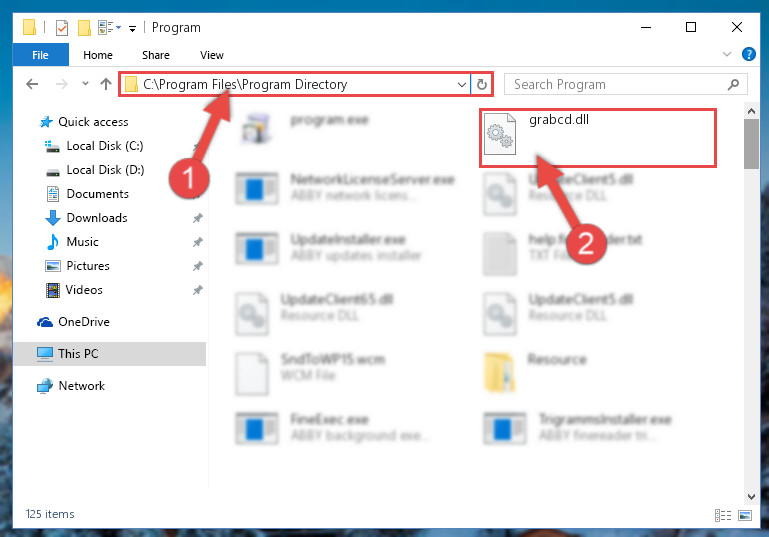Screen dimensions: 769x537
Task: Switch to large icons view layout
Action: tap(745, 515)
